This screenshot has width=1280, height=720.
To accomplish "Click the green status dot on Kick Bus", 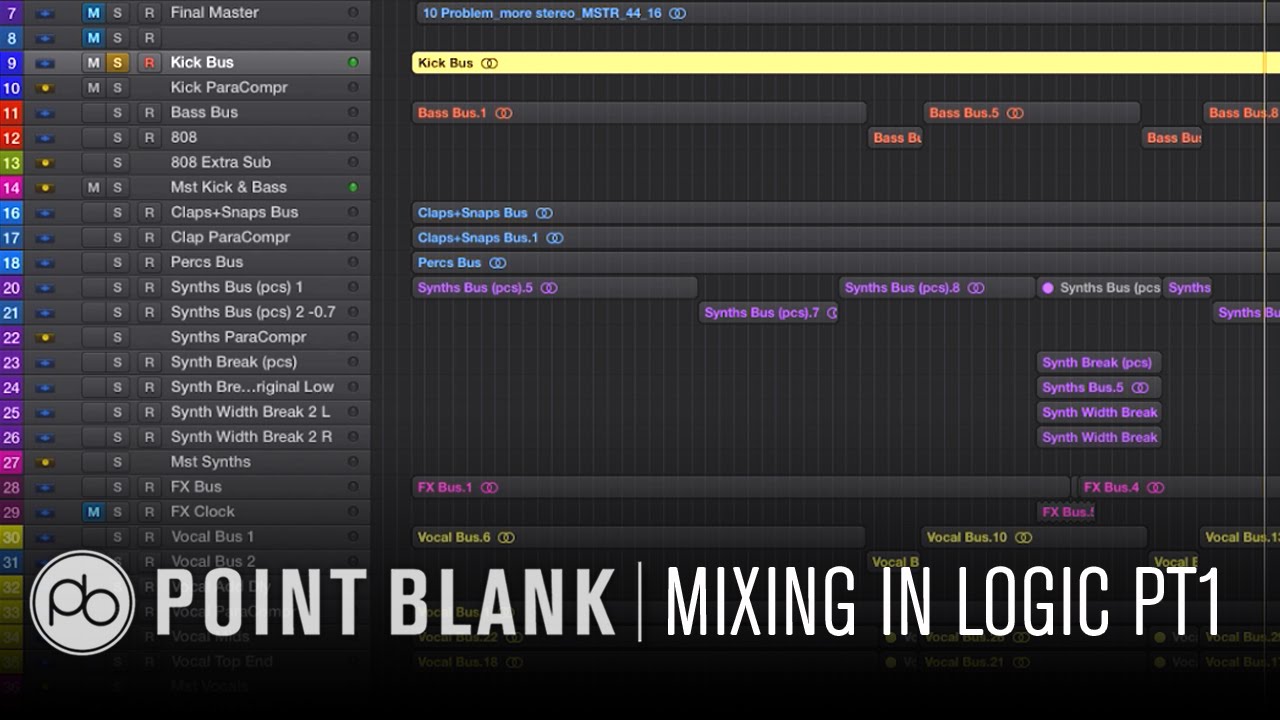I will pyautogui.click(x=353, y=63).
